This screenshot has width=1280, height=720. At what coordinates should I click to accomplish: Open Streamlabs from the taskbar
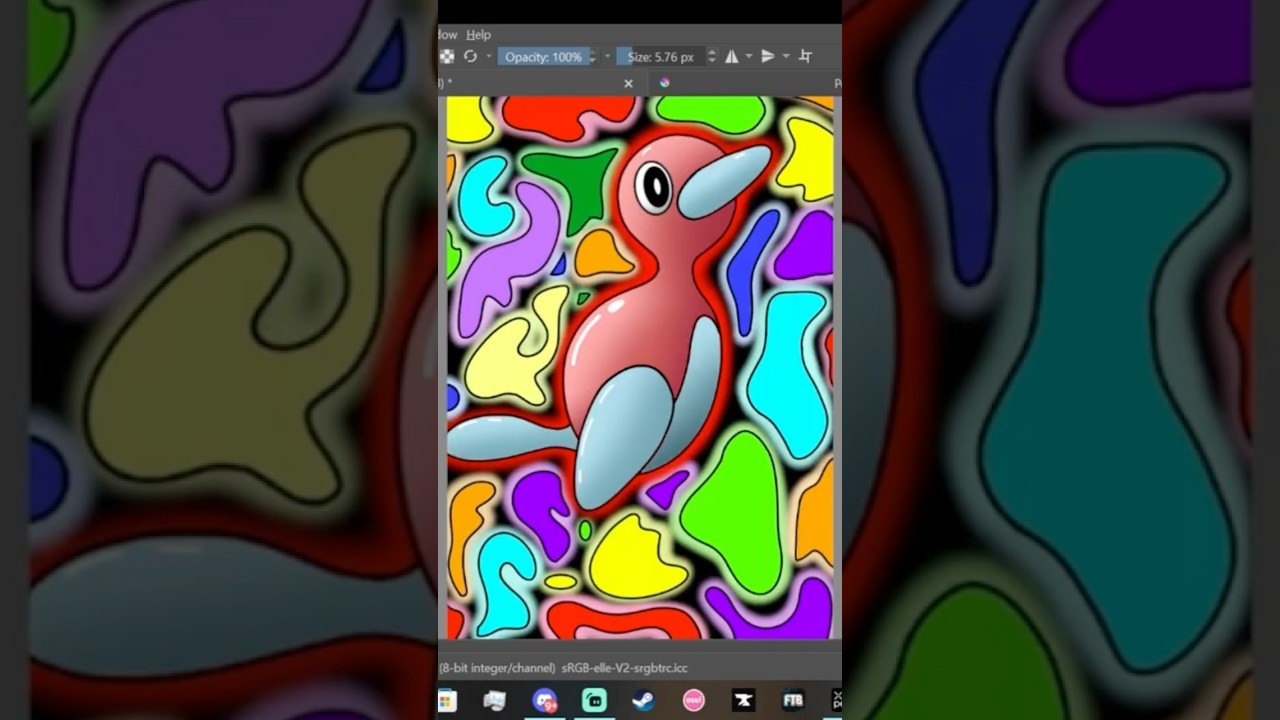(x=594, y=701)
